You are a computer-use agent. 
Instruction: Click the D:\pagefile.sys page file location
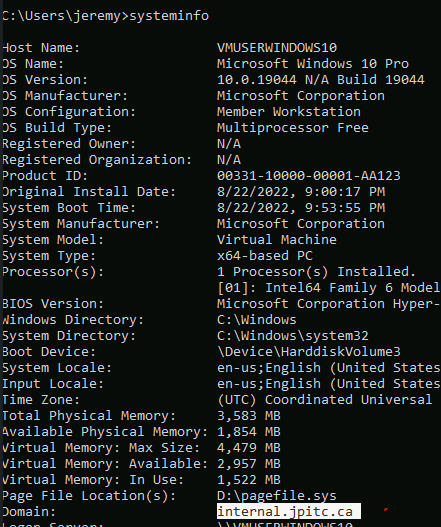click(277, 496)
